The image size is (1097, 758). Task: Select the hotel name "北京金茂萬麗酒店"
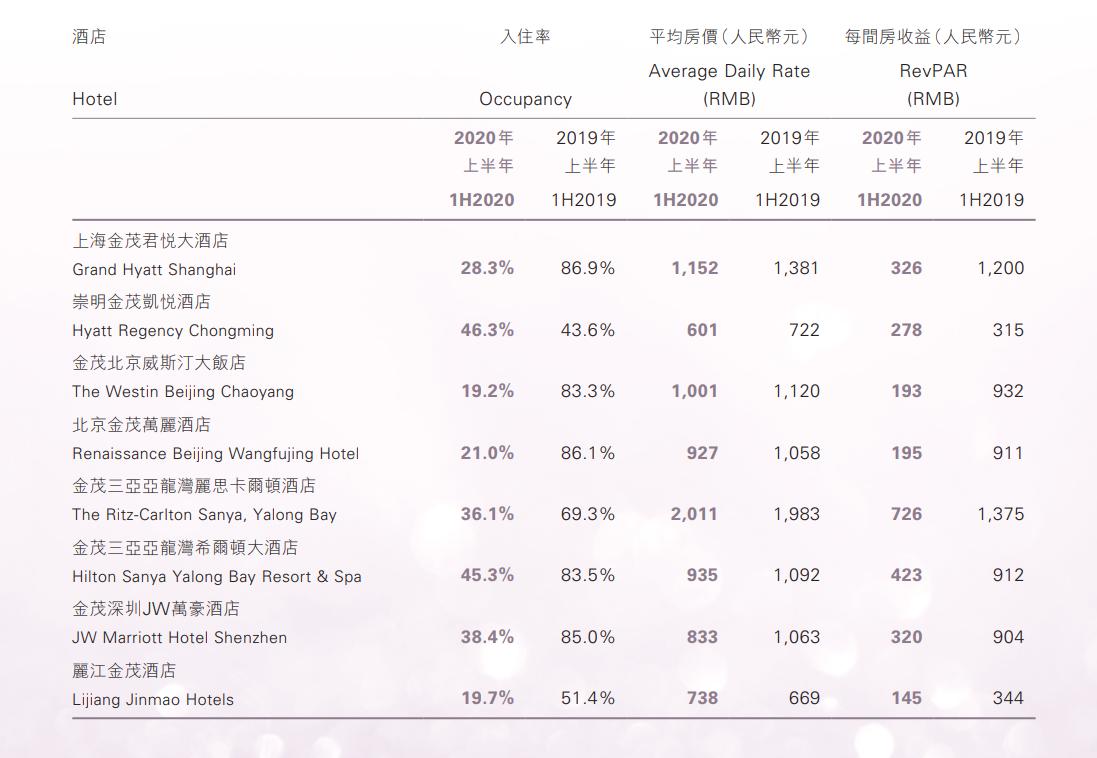click(141, 425)
